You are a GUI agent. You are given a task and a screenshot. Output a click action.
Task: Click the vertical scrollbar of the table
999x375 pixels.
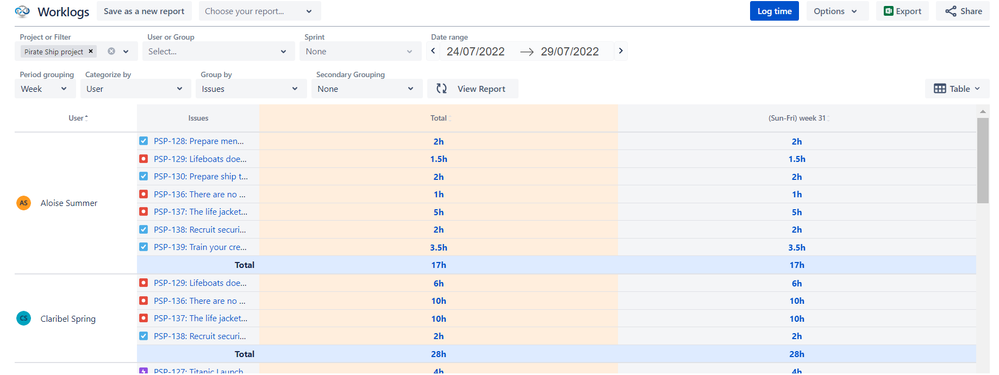tap(982, 160)
